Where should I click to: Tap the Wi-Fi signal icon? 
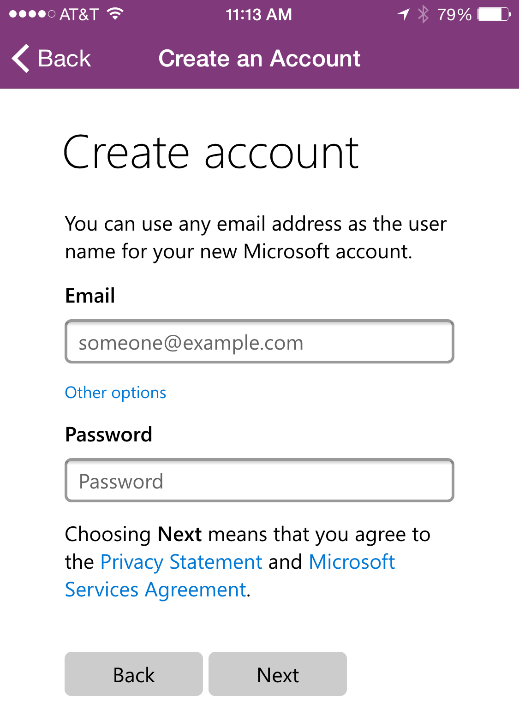point(116,14)
